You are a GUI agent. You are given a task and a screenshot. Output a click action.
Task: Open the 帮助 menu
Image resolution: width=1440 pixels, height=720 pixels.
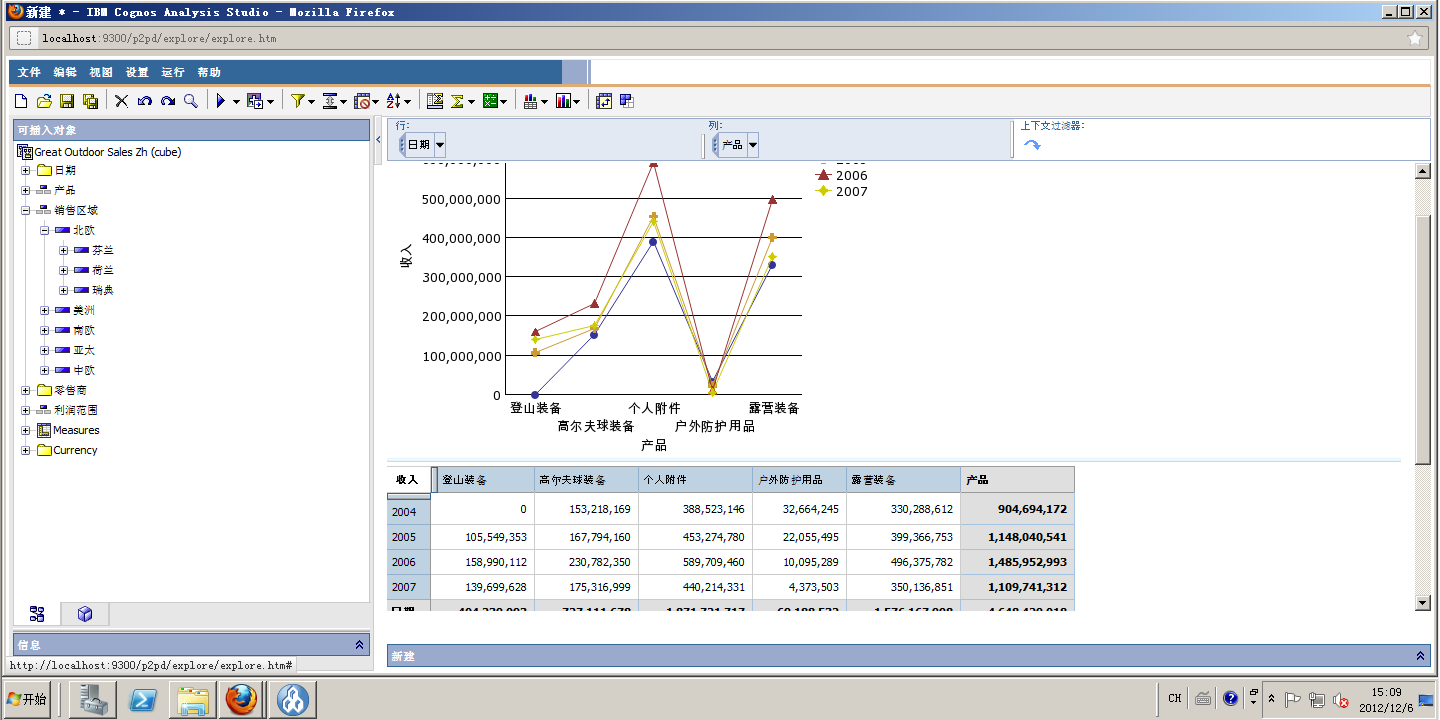pos(209,72)
